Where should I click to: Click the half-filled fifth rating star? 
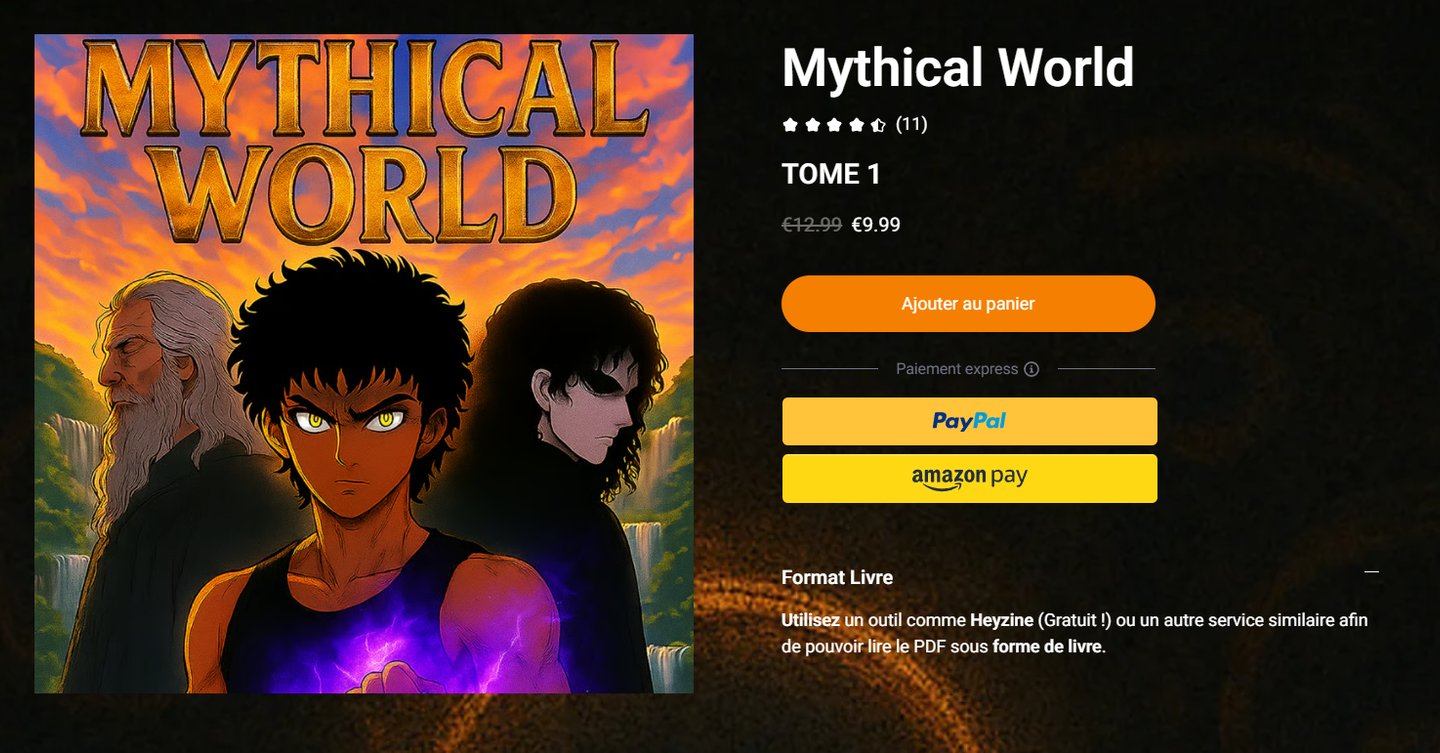[x=878, y=125]
